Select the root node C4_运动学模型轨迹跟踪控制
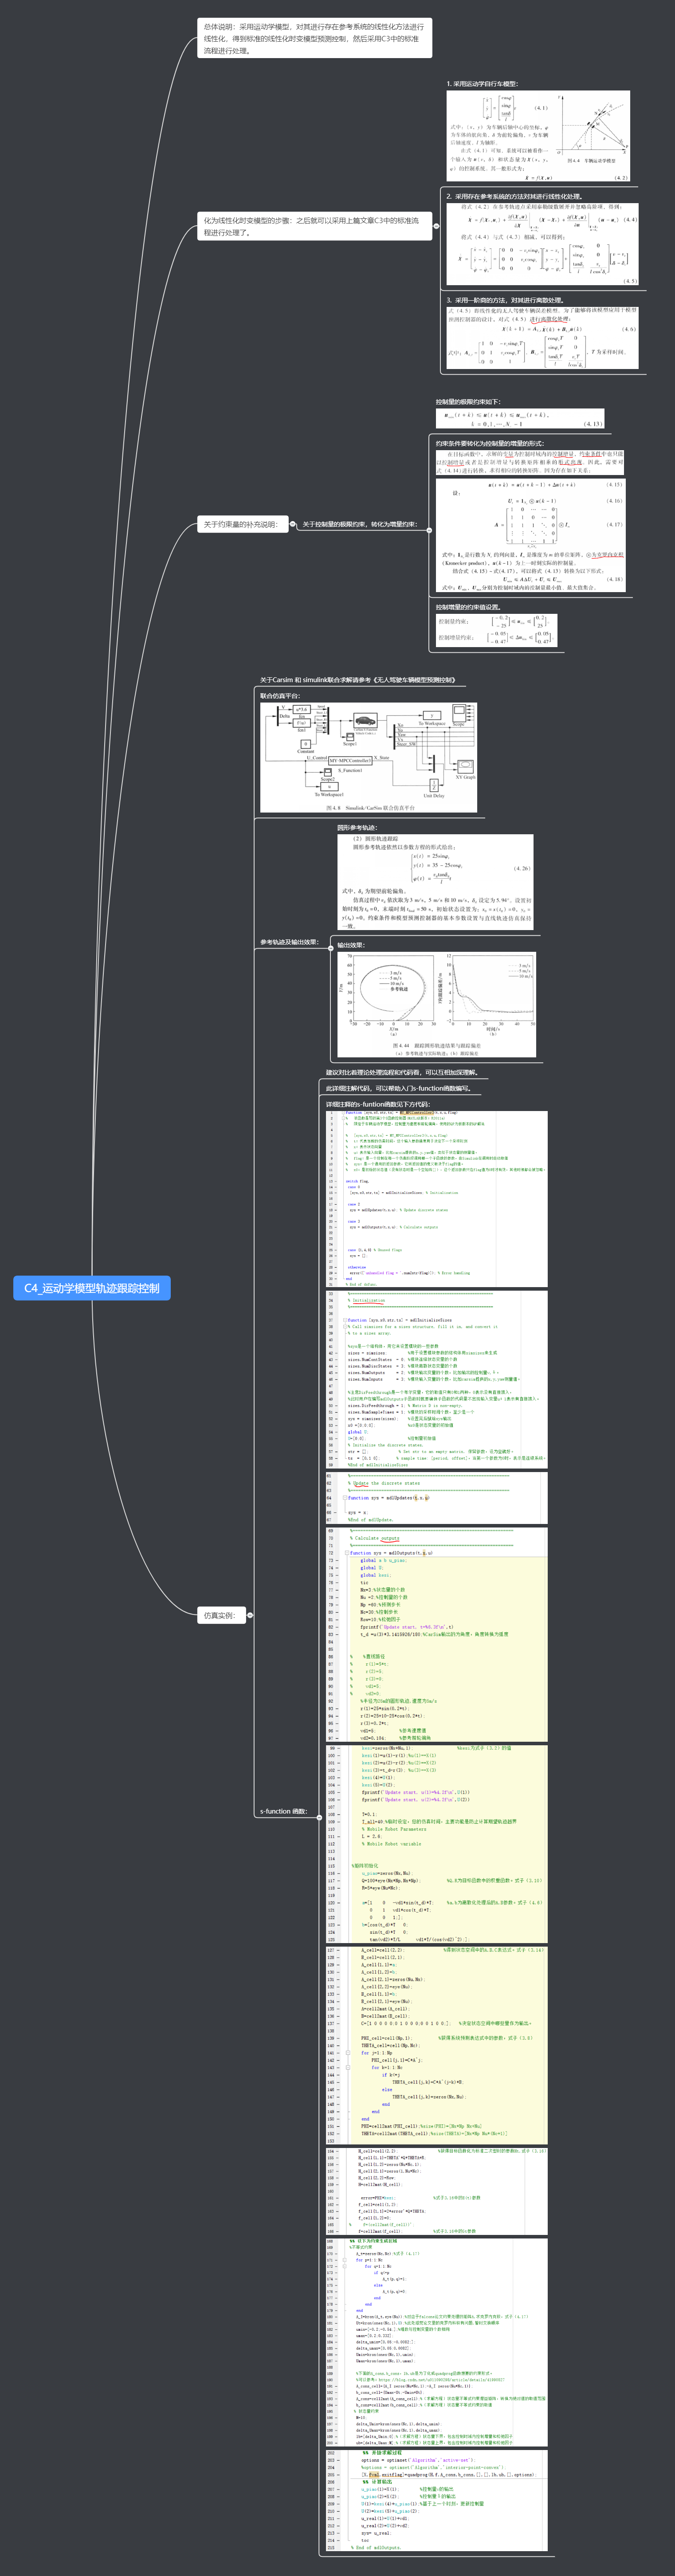Screen dimensions: 675x2576 92,1288
